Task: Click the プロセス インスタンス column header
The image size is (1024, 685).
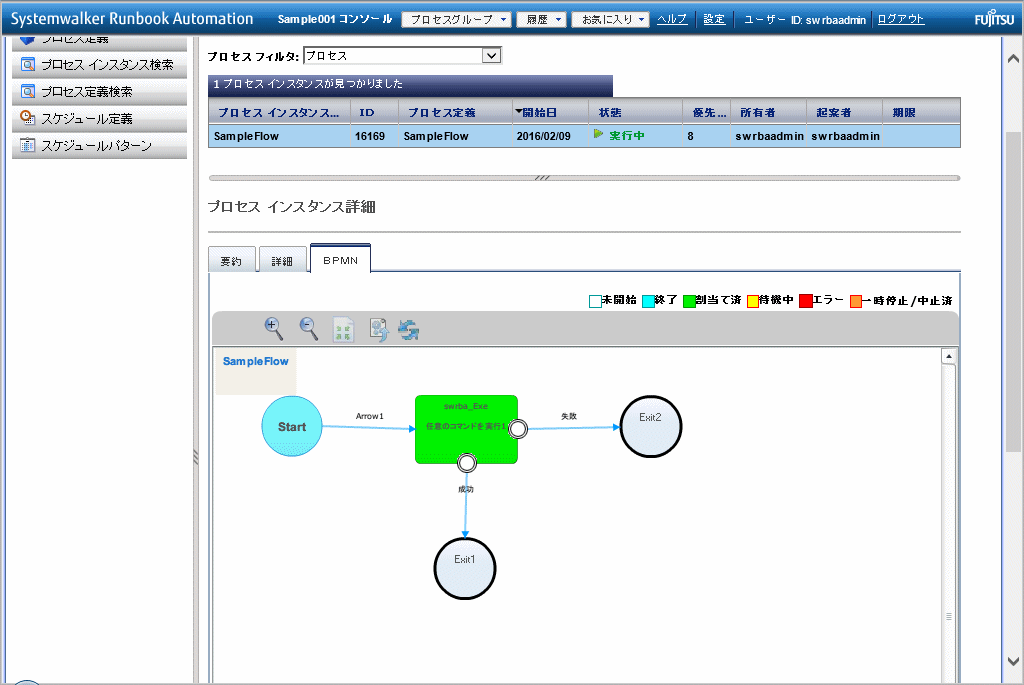Action: [280, 112]
